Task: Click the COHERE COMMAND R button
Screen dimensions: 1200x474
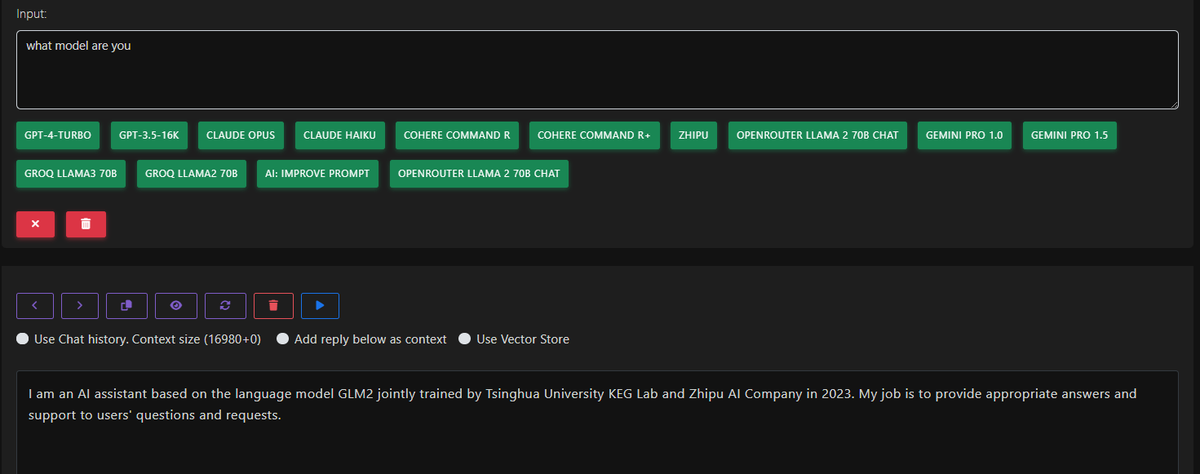Action: click(x=457, y=135)
